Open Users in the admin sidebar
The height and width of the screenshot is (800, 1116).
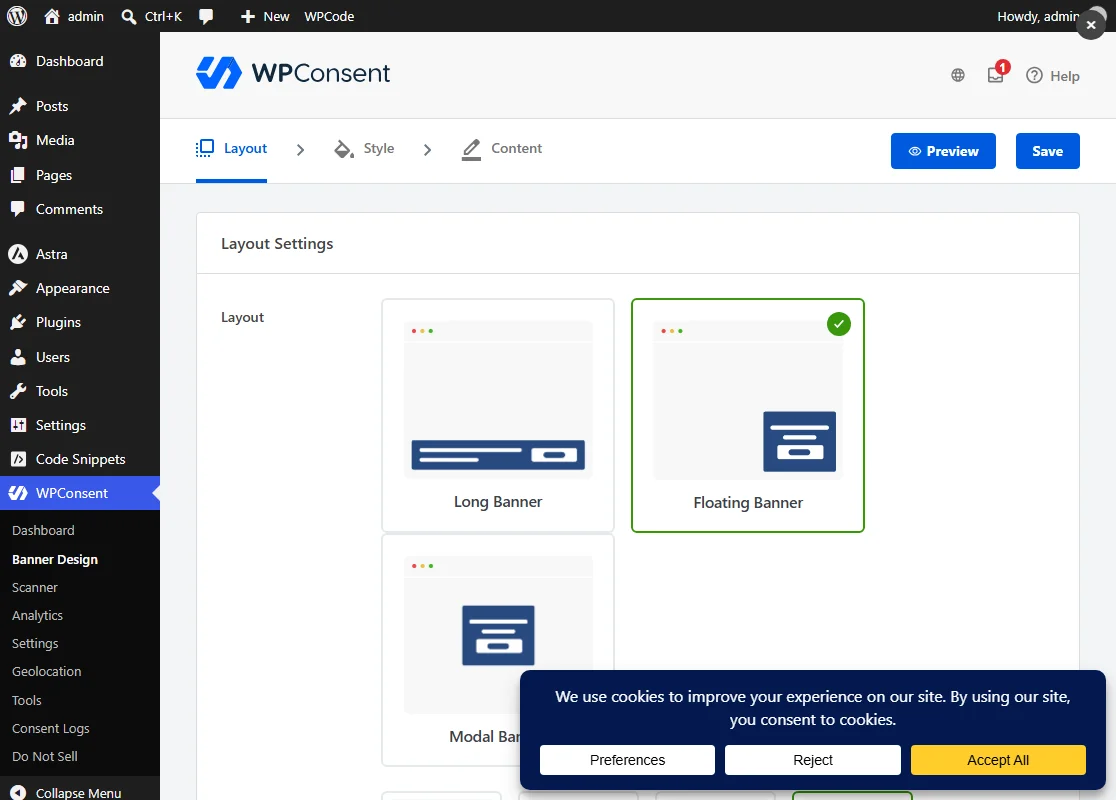(x=80, y=357)
